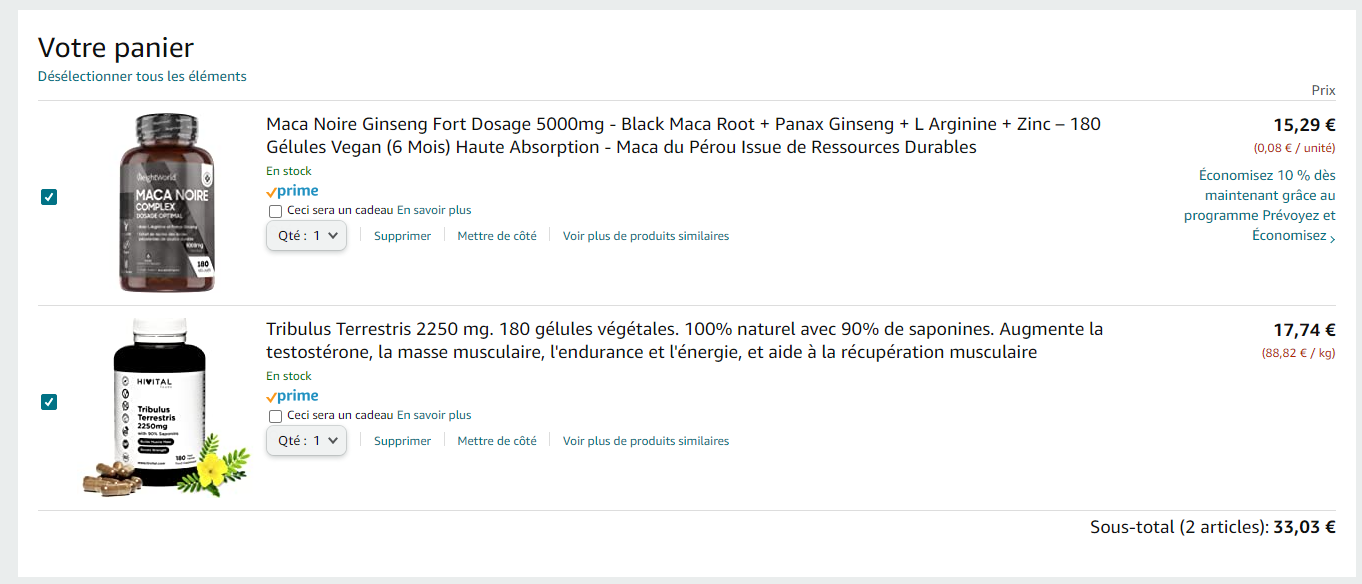Open Tribulus Terrestris 2250 mg product title
Screen dimensions: 1362x584
coord(684,341)
